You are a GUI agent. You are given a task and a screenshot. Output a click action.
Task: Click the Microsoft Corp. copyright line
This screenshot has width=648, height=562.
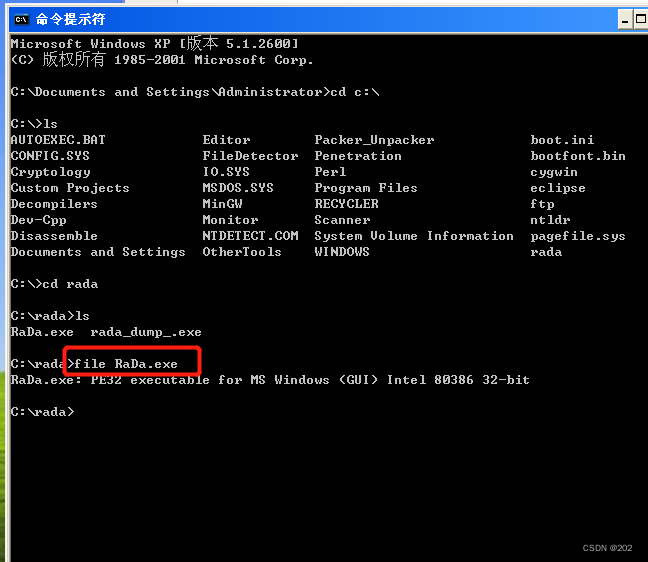162,60
